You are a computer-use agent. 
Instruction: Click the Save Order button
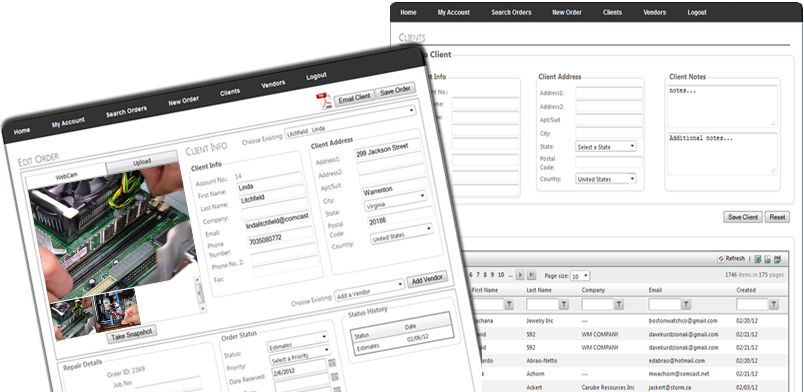(395, 90)
